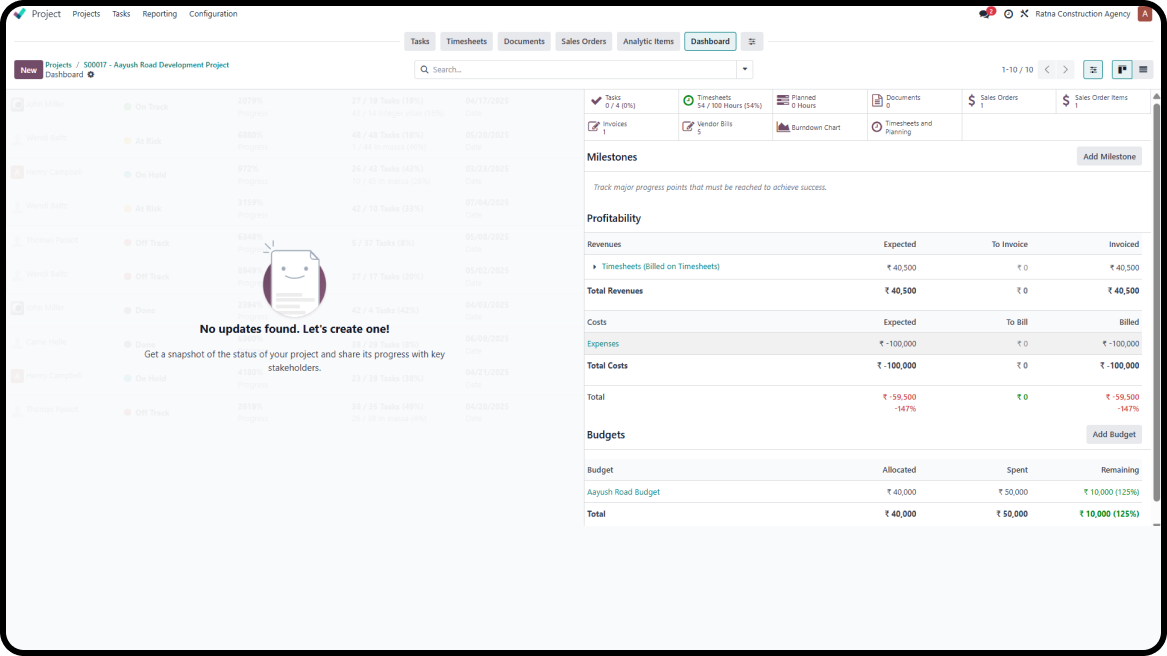Screen dimensions: 1167x656
Task: Toggle the right side panel button
Action: (1093, 70)
